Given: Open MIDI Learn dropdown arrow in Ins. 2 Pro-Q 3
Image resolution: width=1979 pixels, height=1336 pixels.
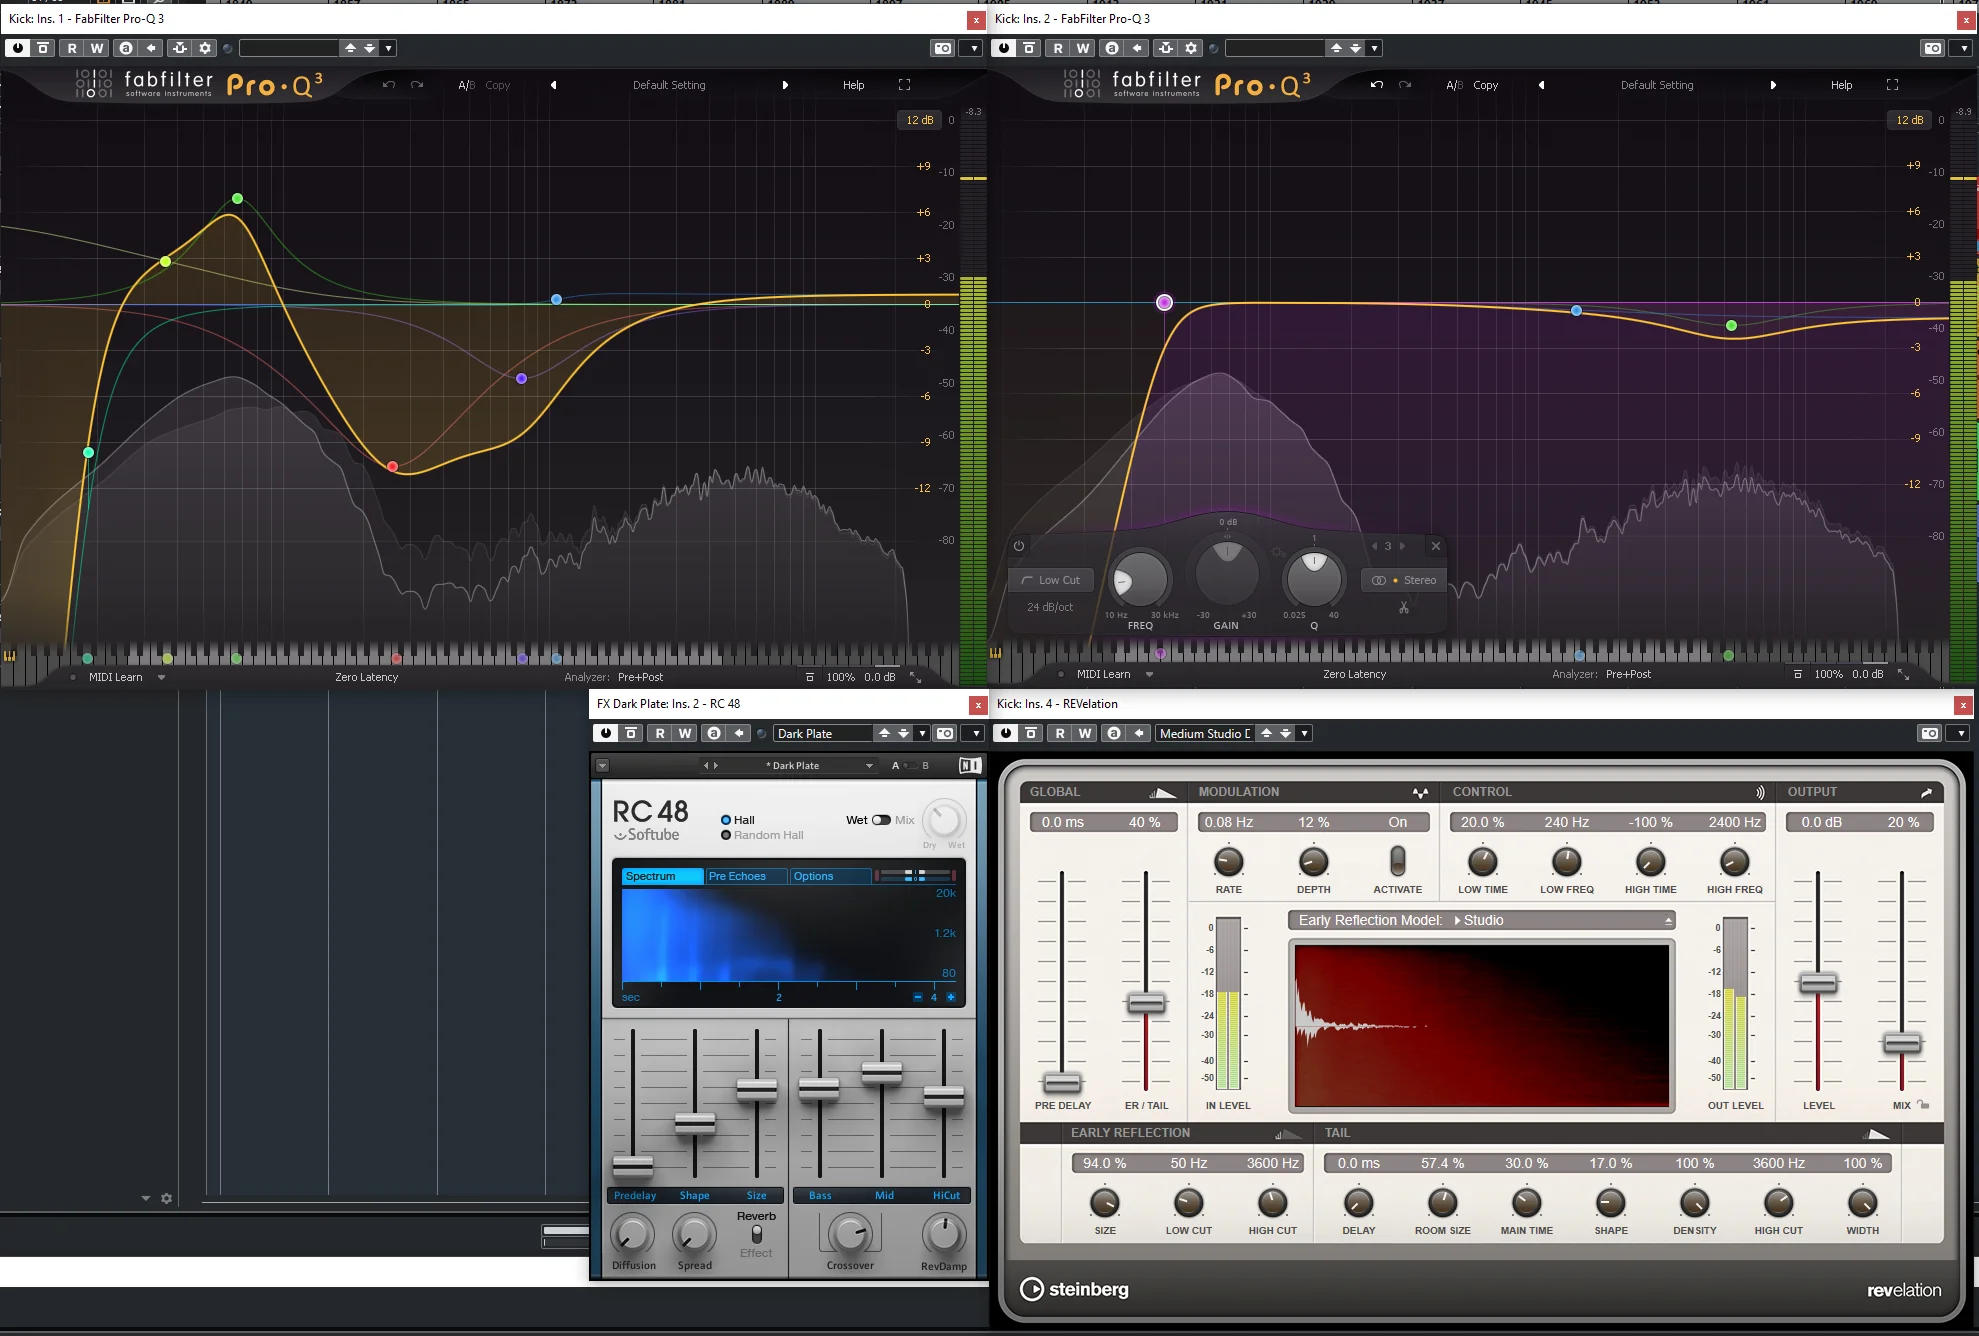Looking at the screenshot, I should 1149,675.
